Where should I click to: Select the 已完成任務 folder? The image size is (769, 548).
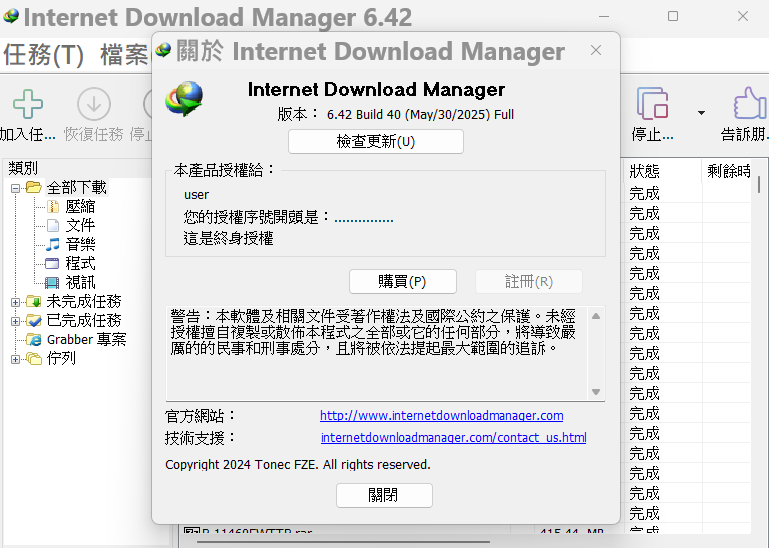83,320
